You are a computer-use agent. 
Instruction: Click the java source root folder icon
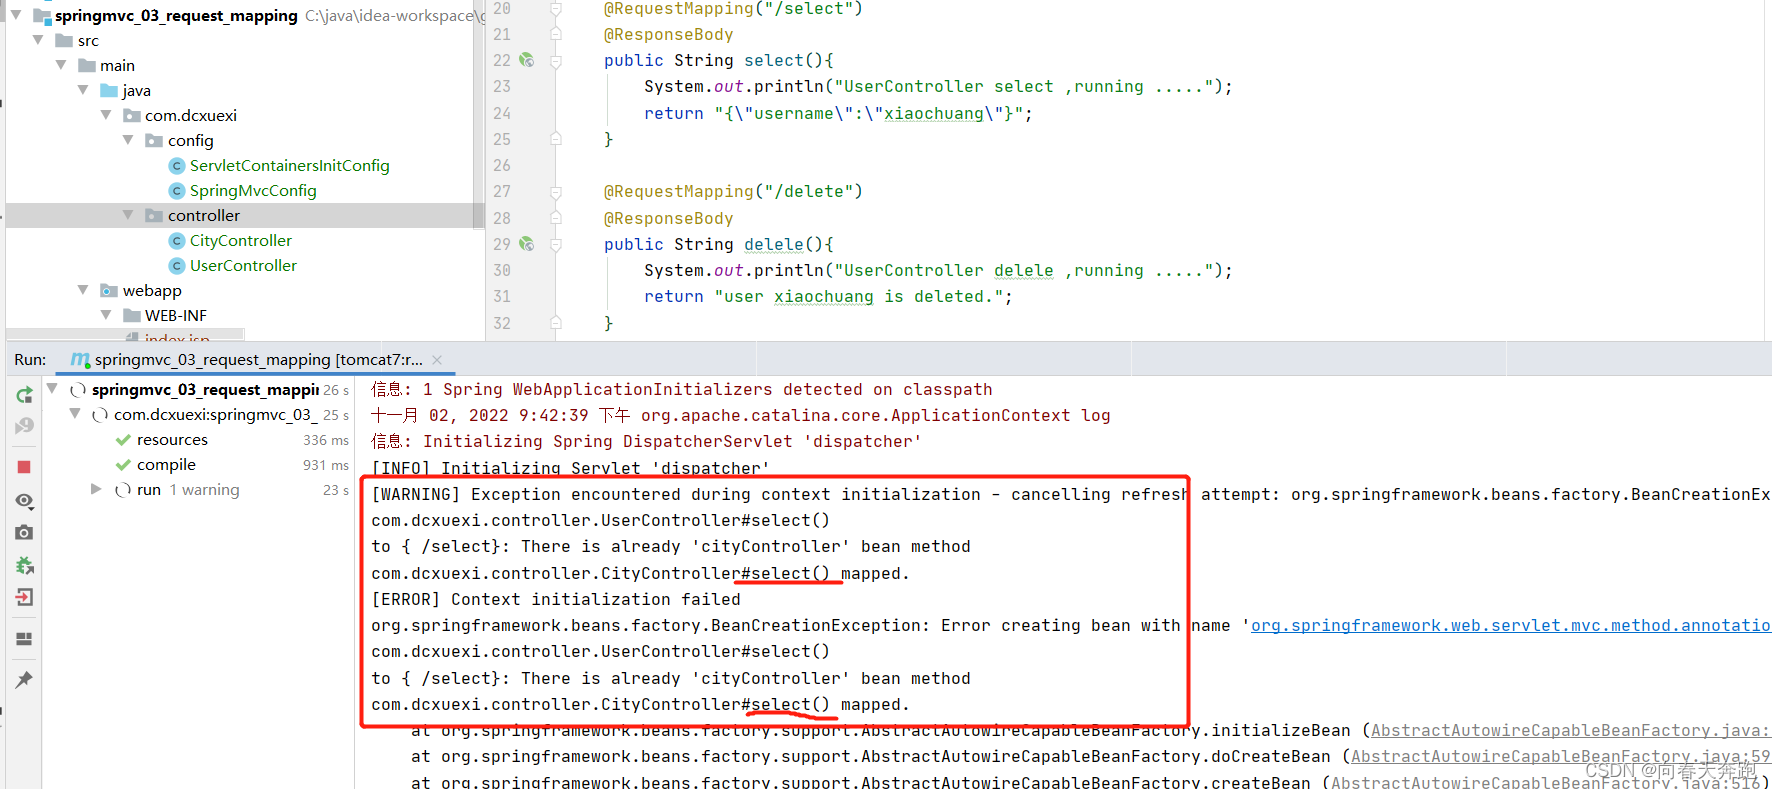coord(109,90)
